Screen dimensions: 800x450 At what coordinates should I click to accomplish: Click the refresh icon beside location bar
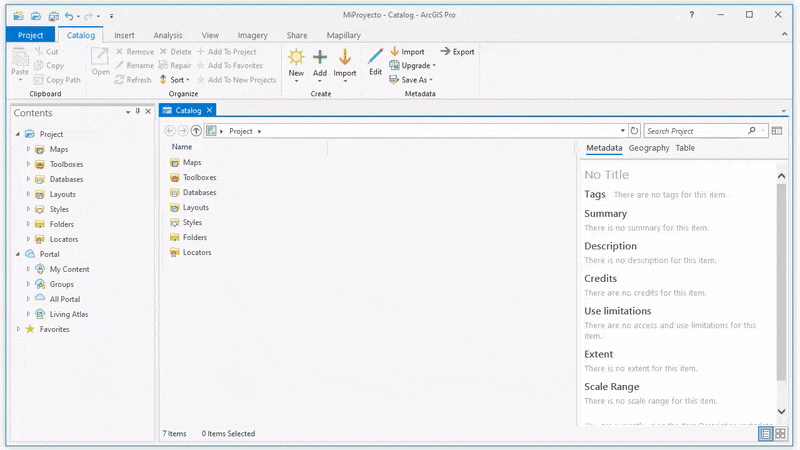coord(634,131)
